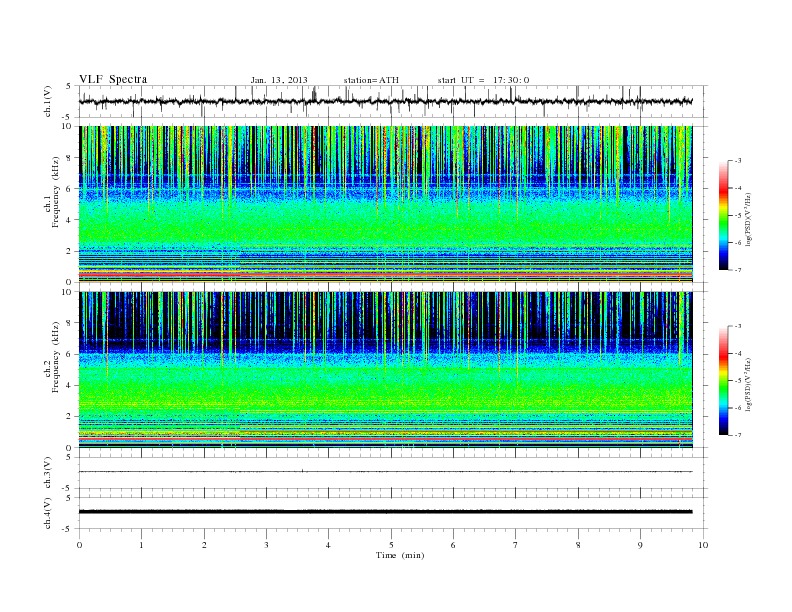Click the '-3' label on ch.1 colorbar

click(x=738, y=161)
